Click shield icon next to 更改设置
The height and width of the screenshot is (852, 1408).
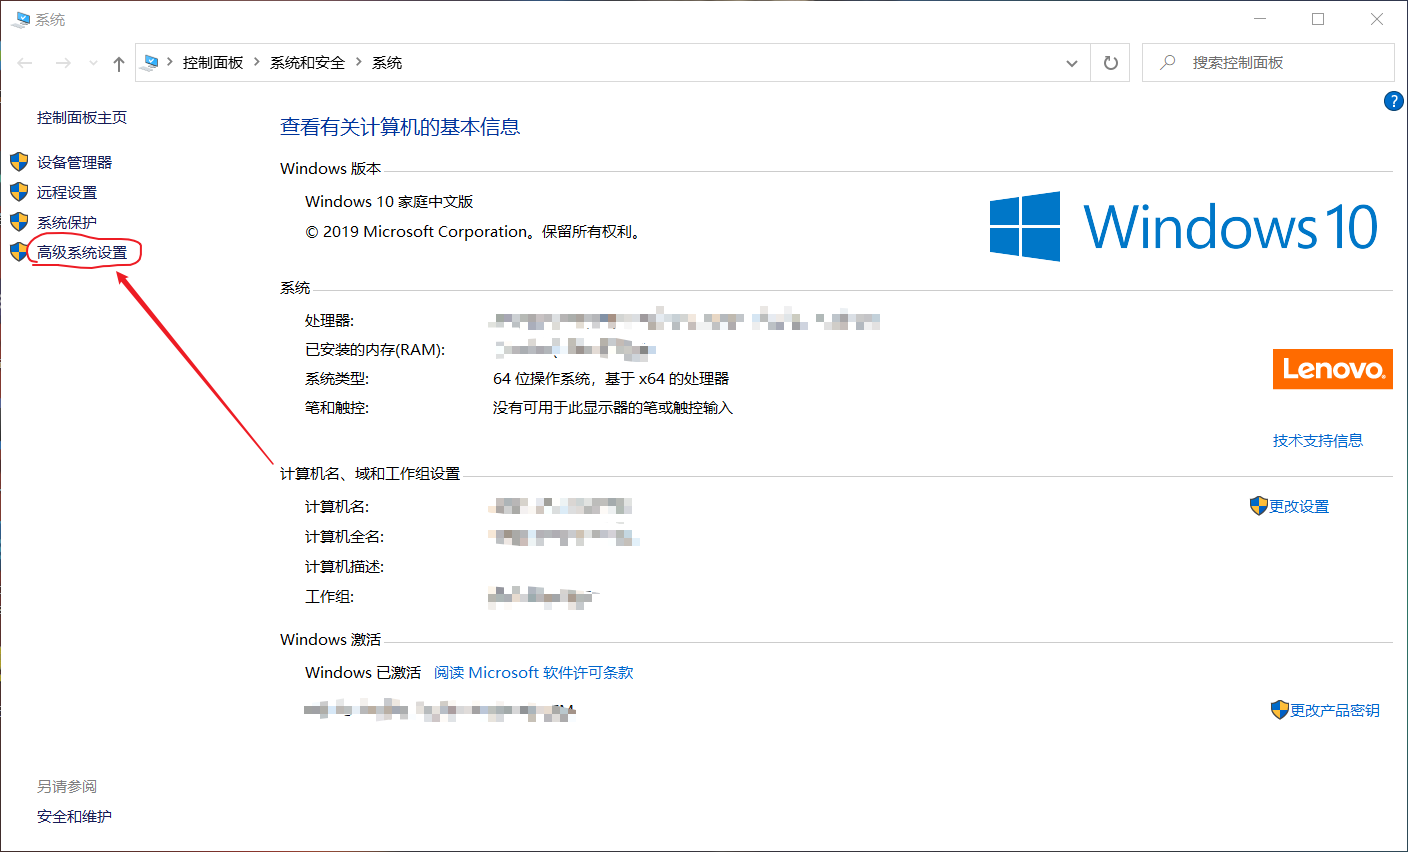tap(1259, 506)
